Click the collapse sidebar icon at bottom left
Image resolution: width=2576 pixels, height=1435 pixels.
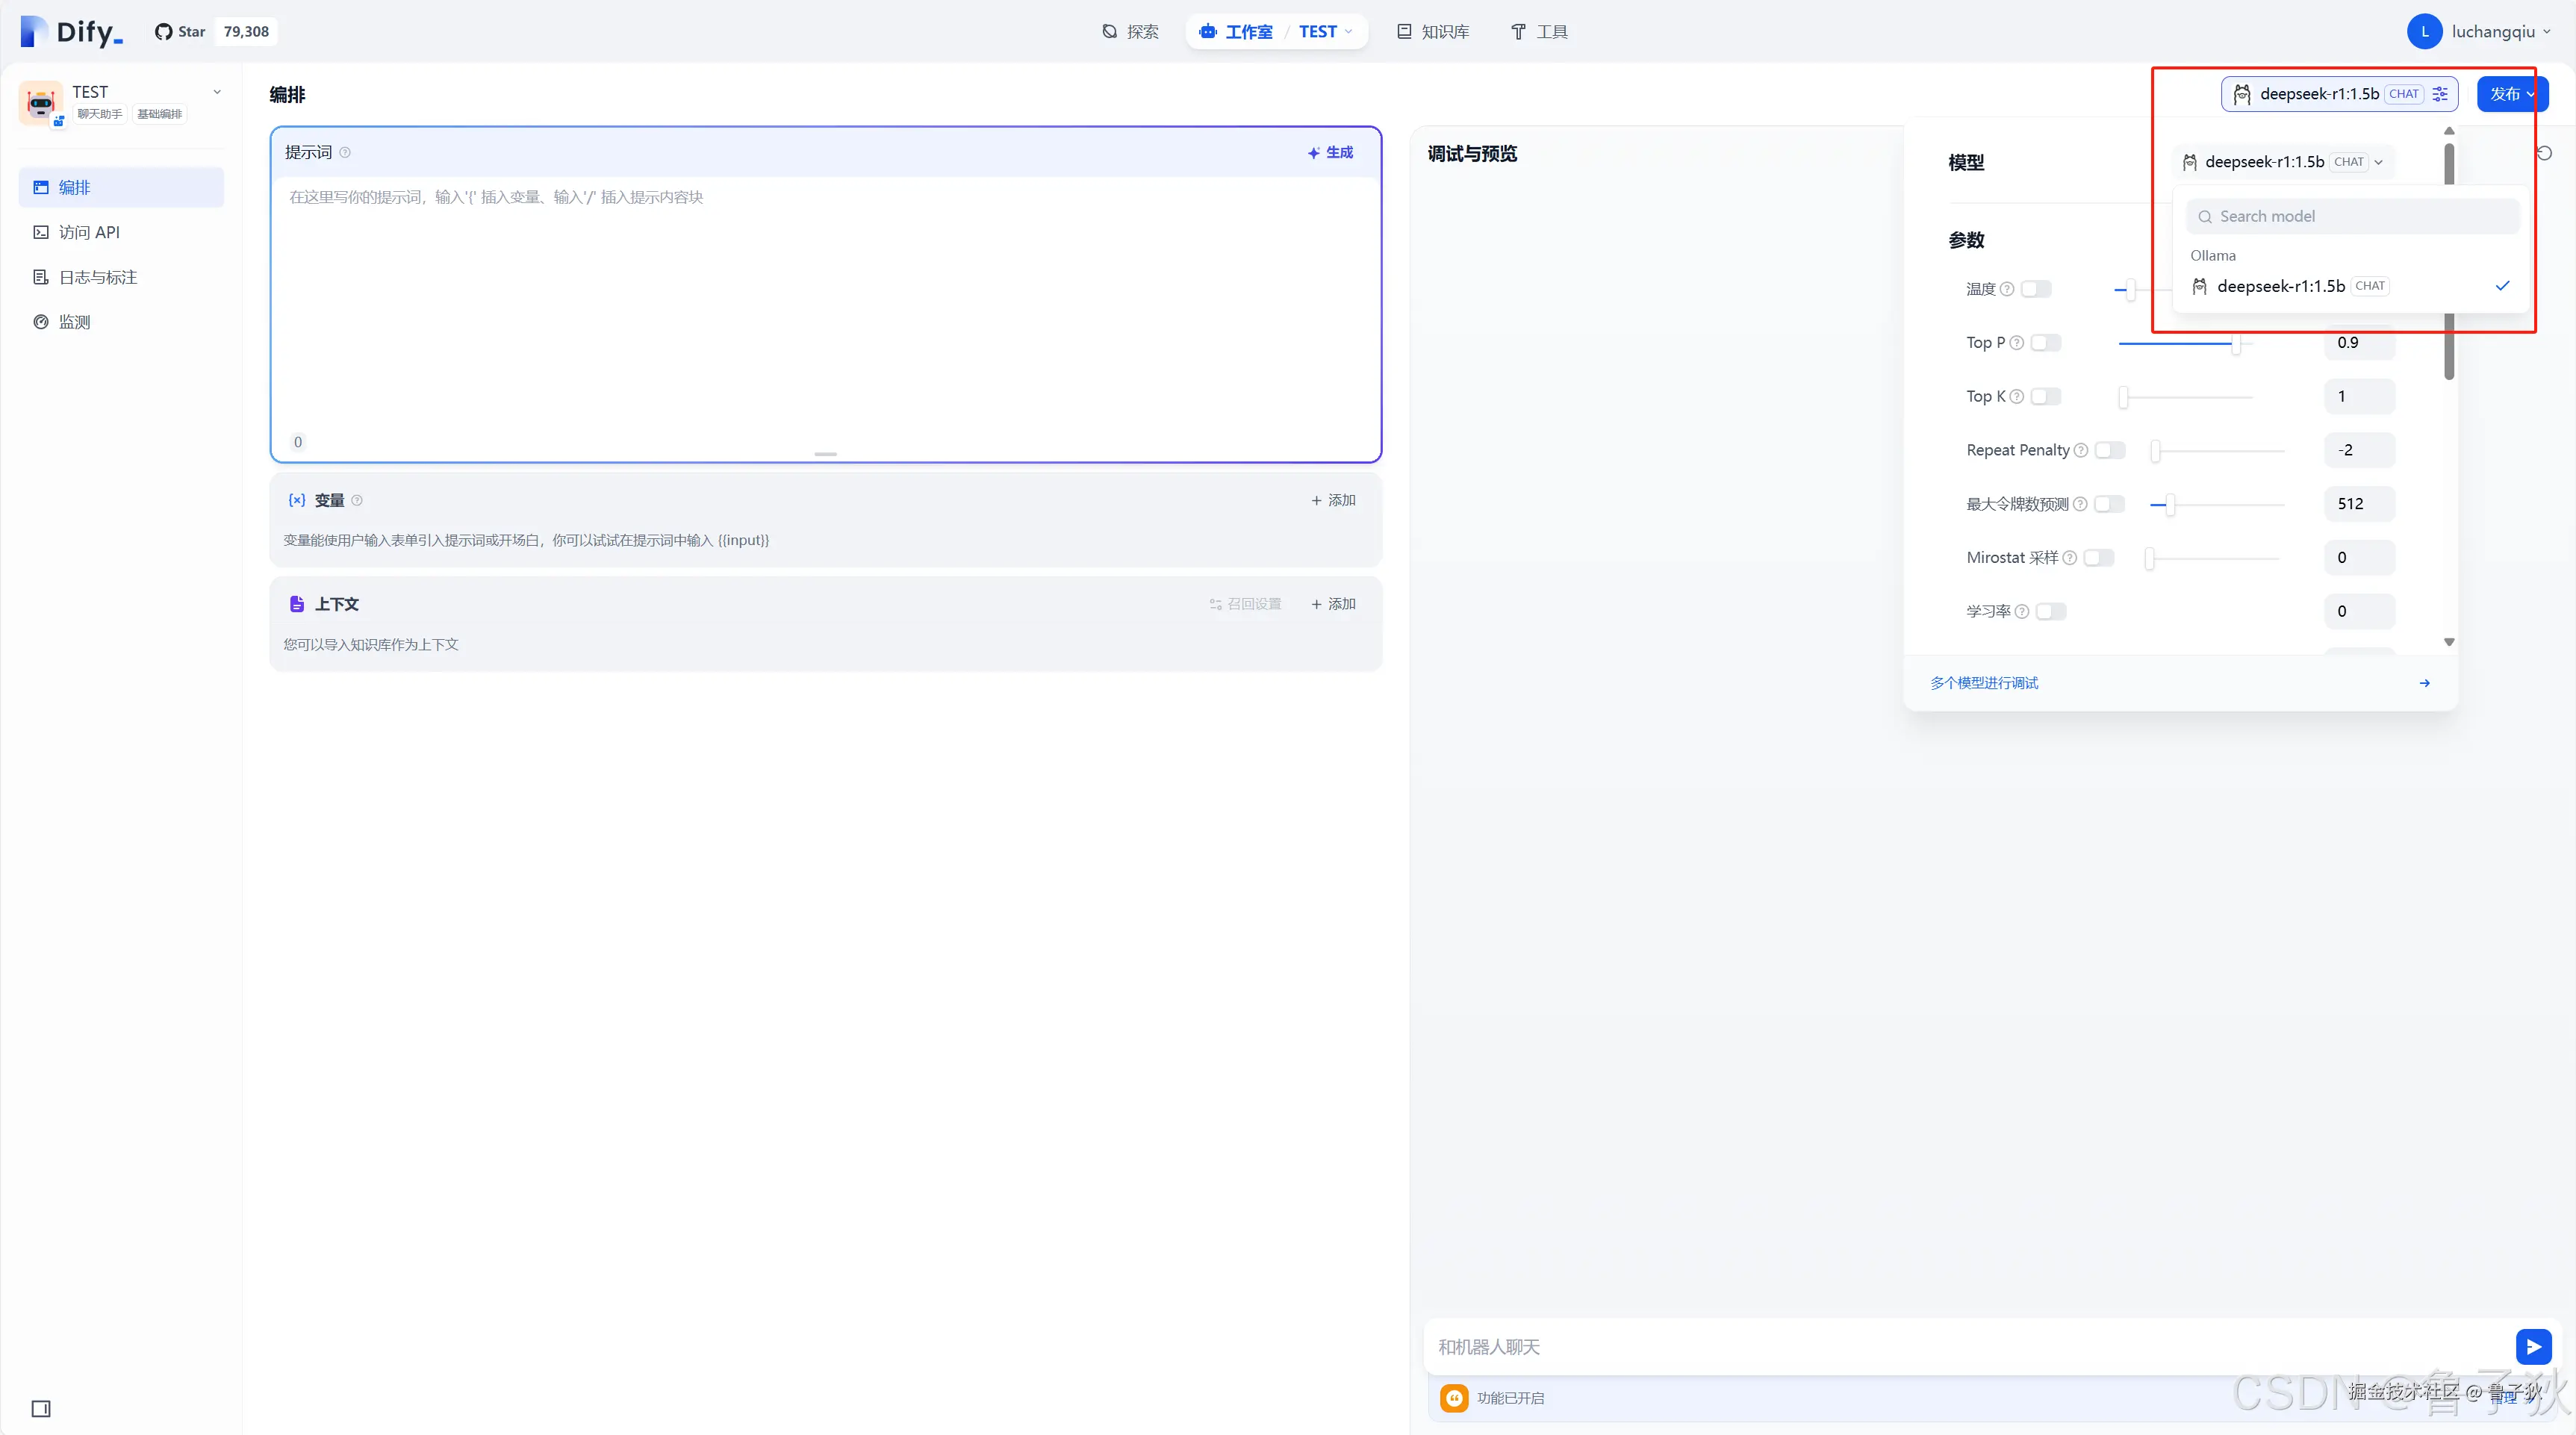point(41,1408)
